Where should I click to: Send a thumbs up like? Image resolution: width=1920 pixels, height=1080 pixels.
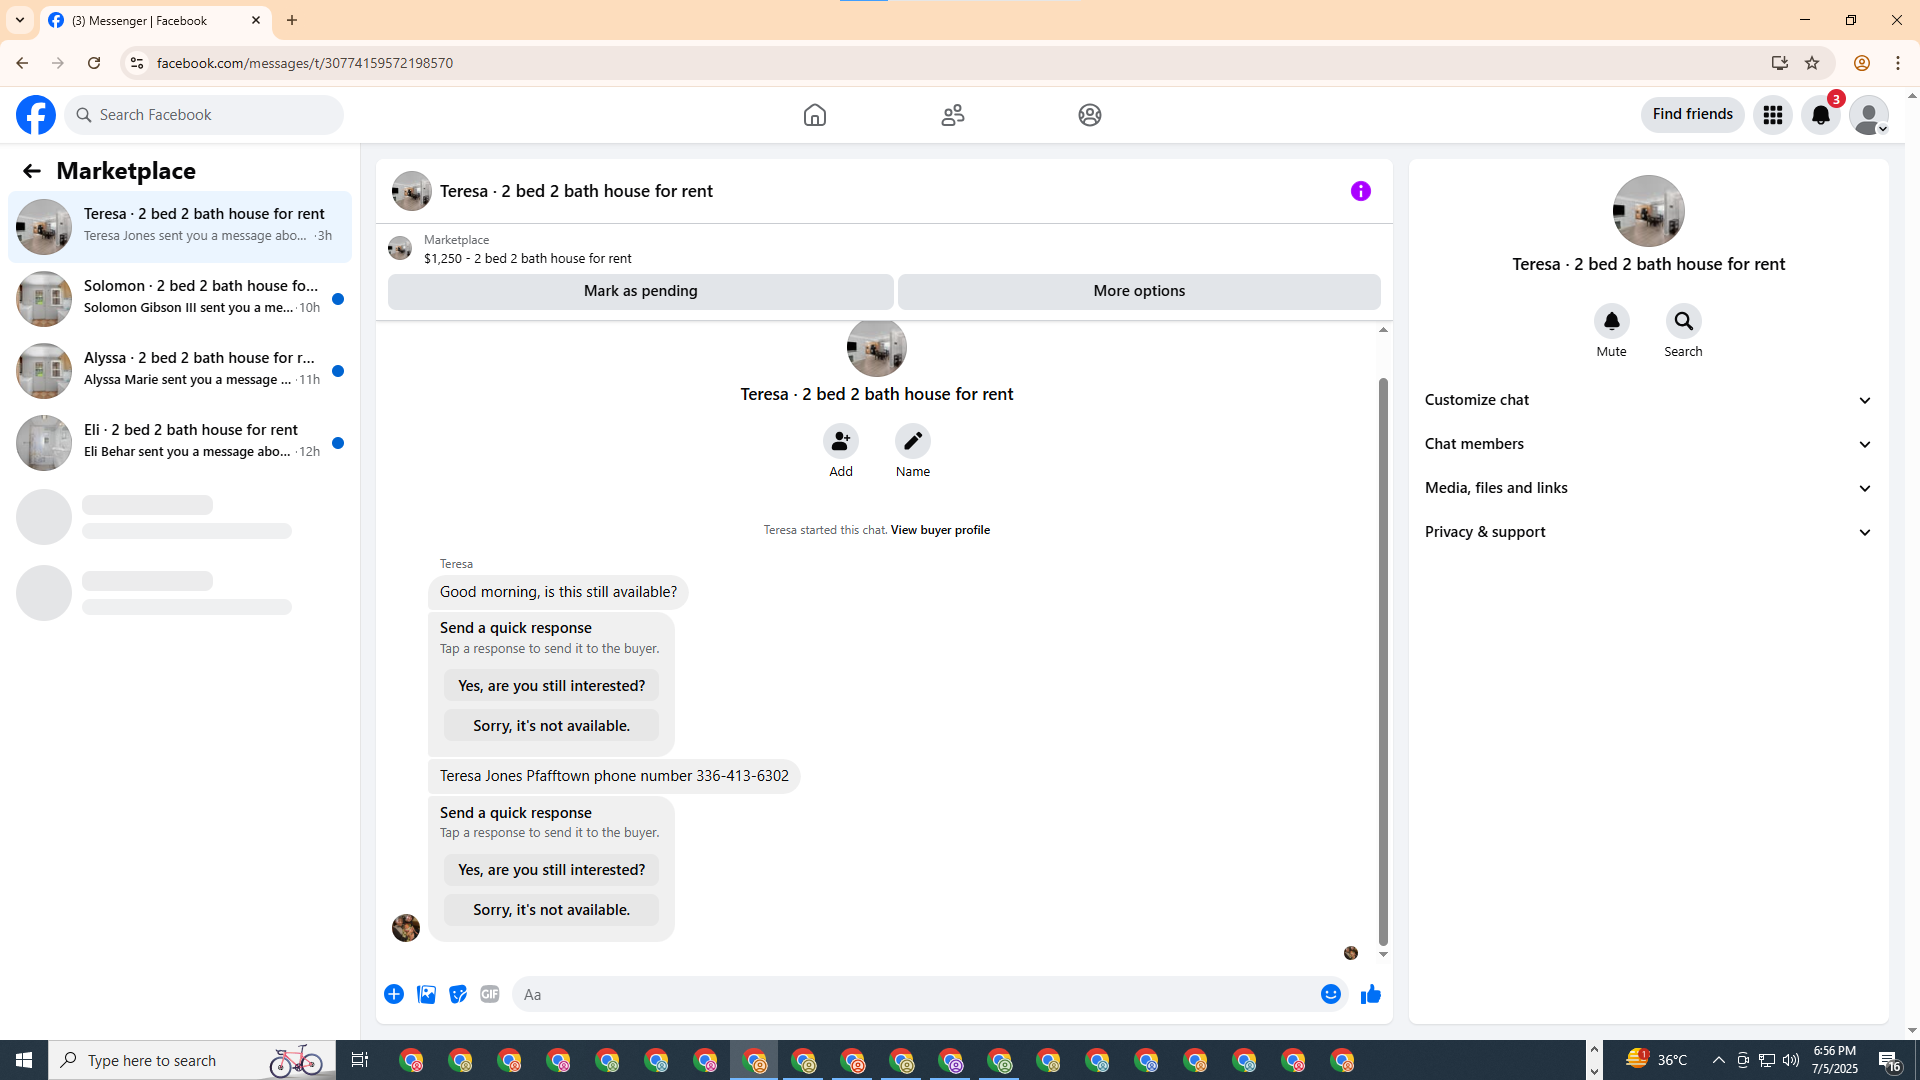1370,994
